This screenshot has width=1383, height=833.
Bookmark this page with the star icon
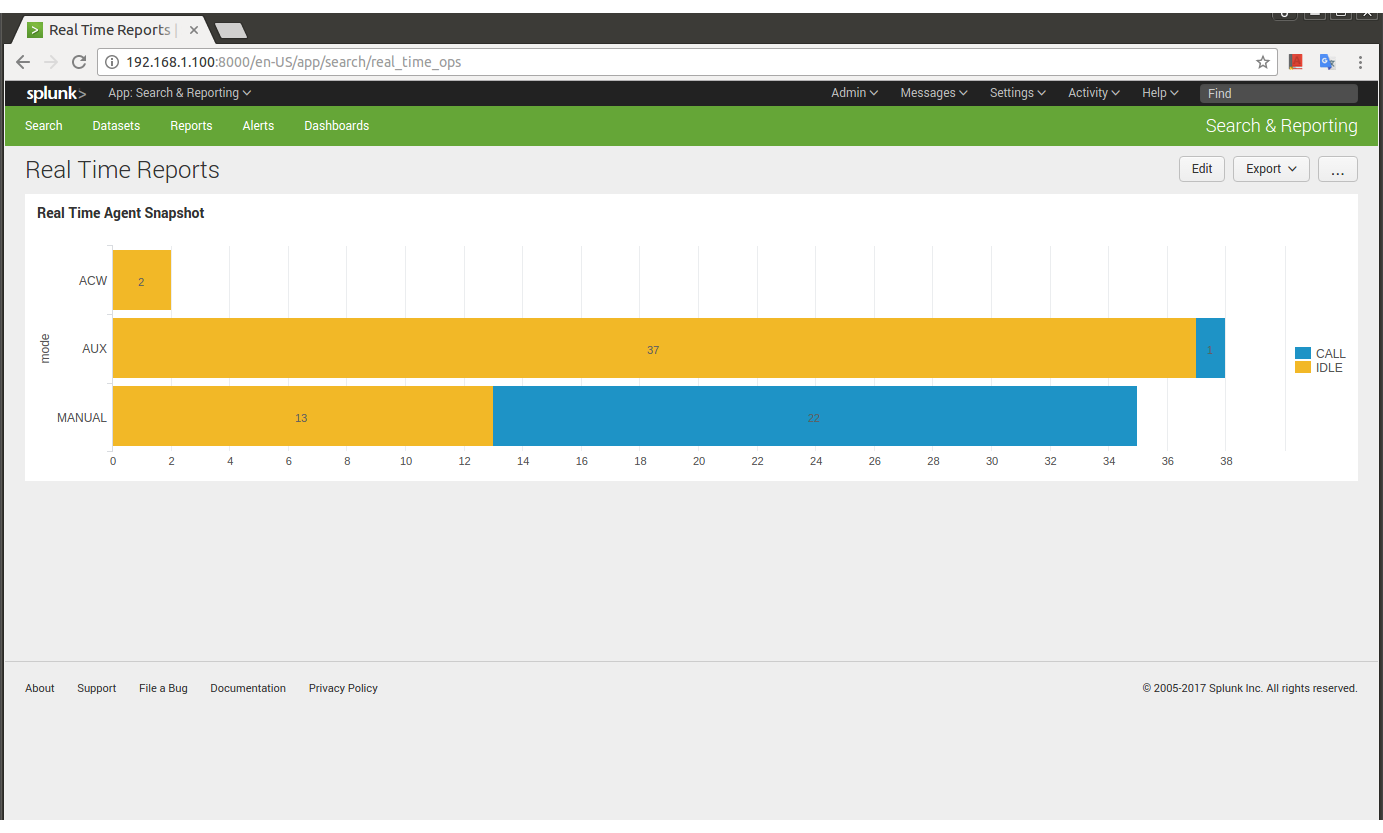pyautogui.click(x=1263, y=62)
